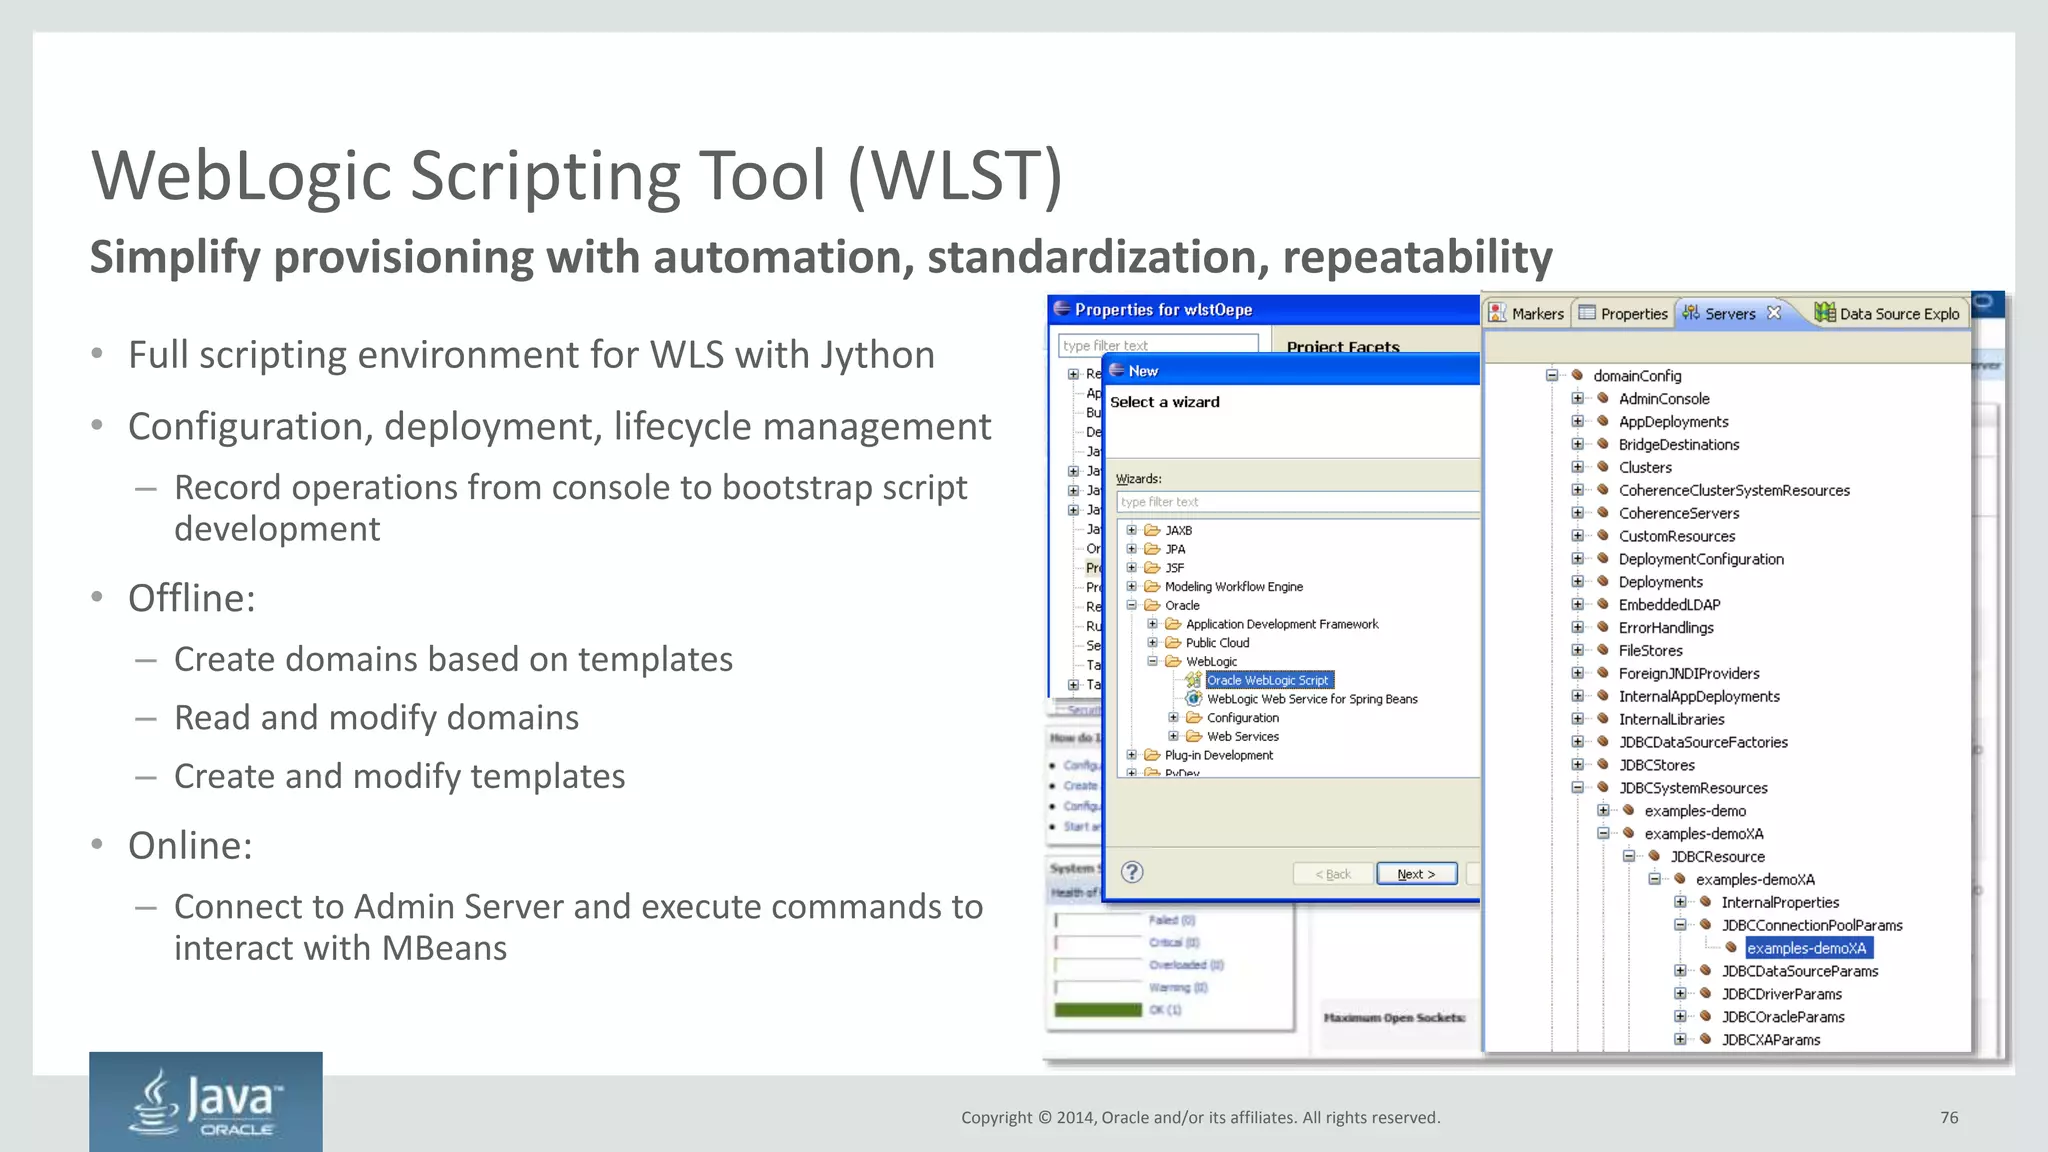Expand the examples-demo node
Image resolution: width=2048 pixels, height=1152 pixels.
point(1603,811)
